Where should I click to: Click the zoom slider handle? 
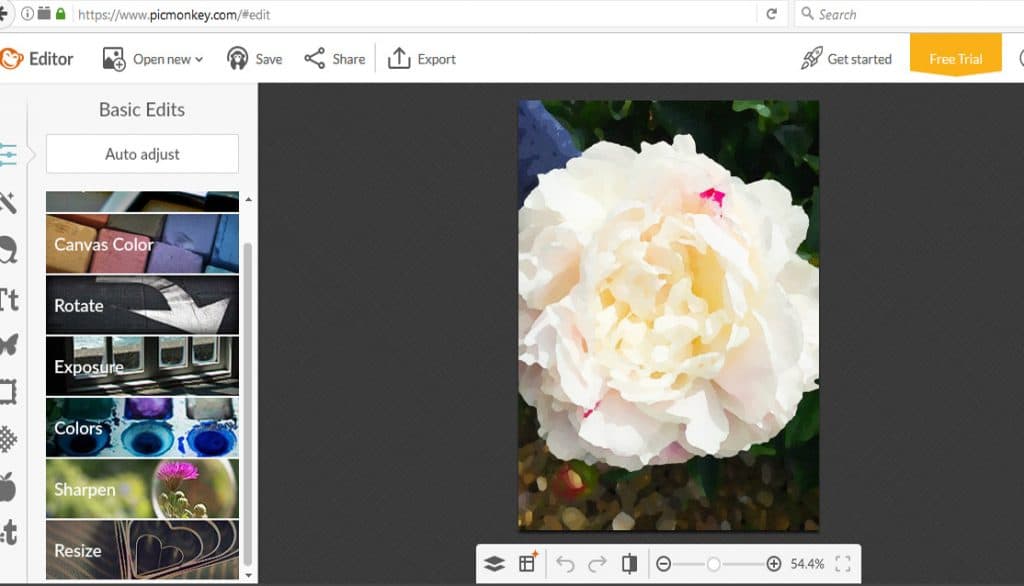click(713, 564)
